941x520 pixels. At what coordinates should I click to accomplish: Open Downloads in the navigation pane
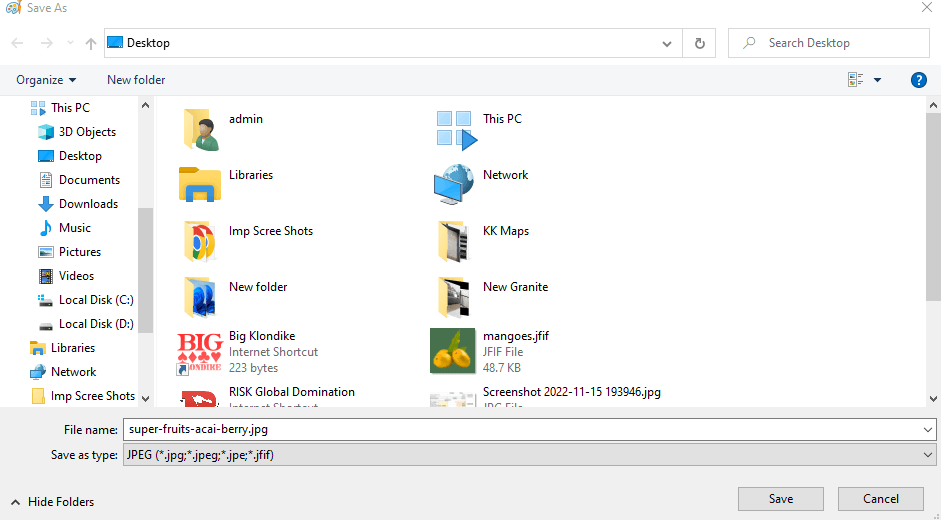(77, 204)
